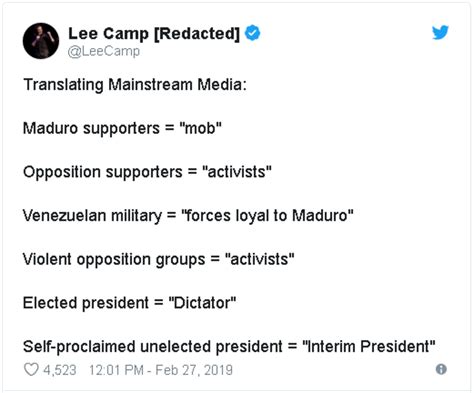474x393 pixels.
Task: Click the "Interim President" quoted phrase
Action: pos(369,346)
